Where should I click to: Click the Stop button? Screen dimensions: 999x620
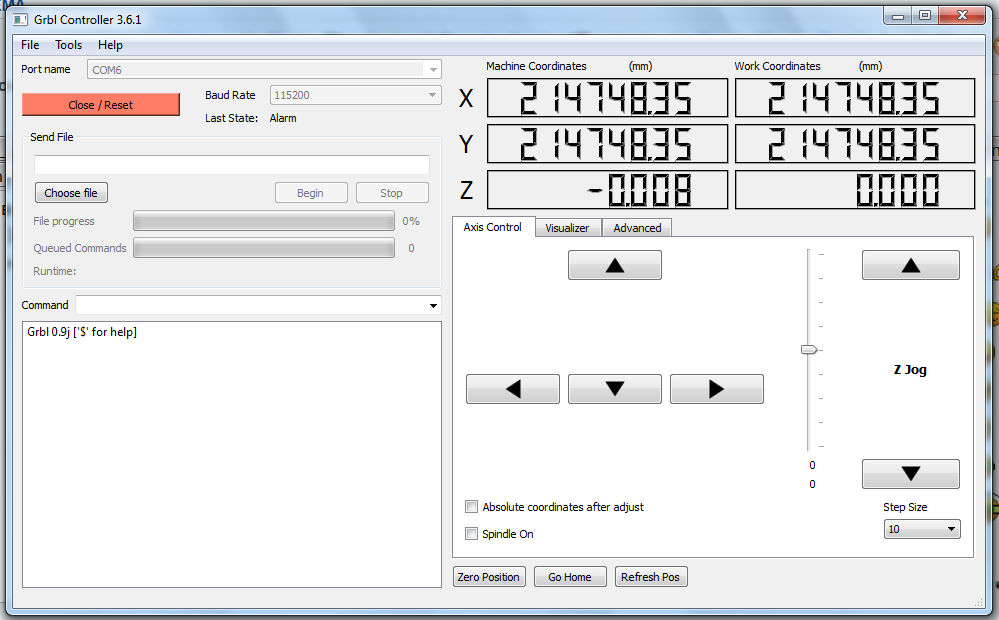pyautogui.click(x=392, y=192)
